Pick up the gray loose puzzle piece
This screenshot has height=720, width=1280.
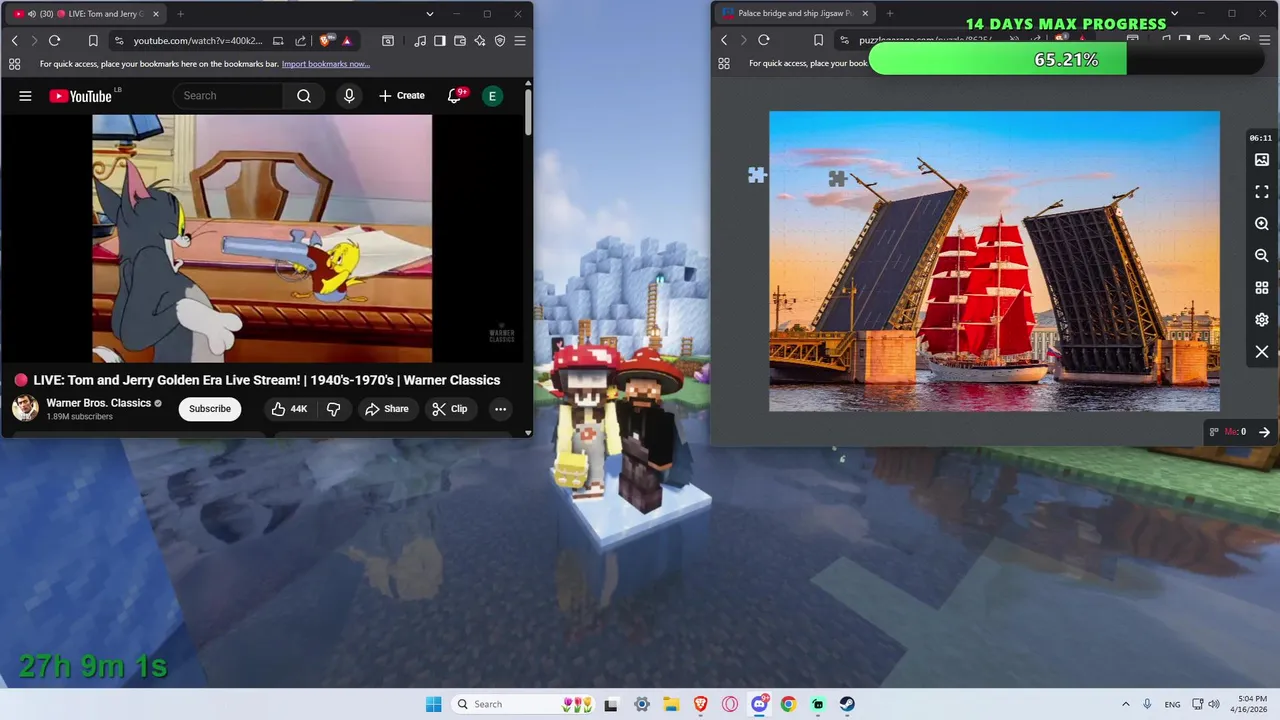click(837, 178)
